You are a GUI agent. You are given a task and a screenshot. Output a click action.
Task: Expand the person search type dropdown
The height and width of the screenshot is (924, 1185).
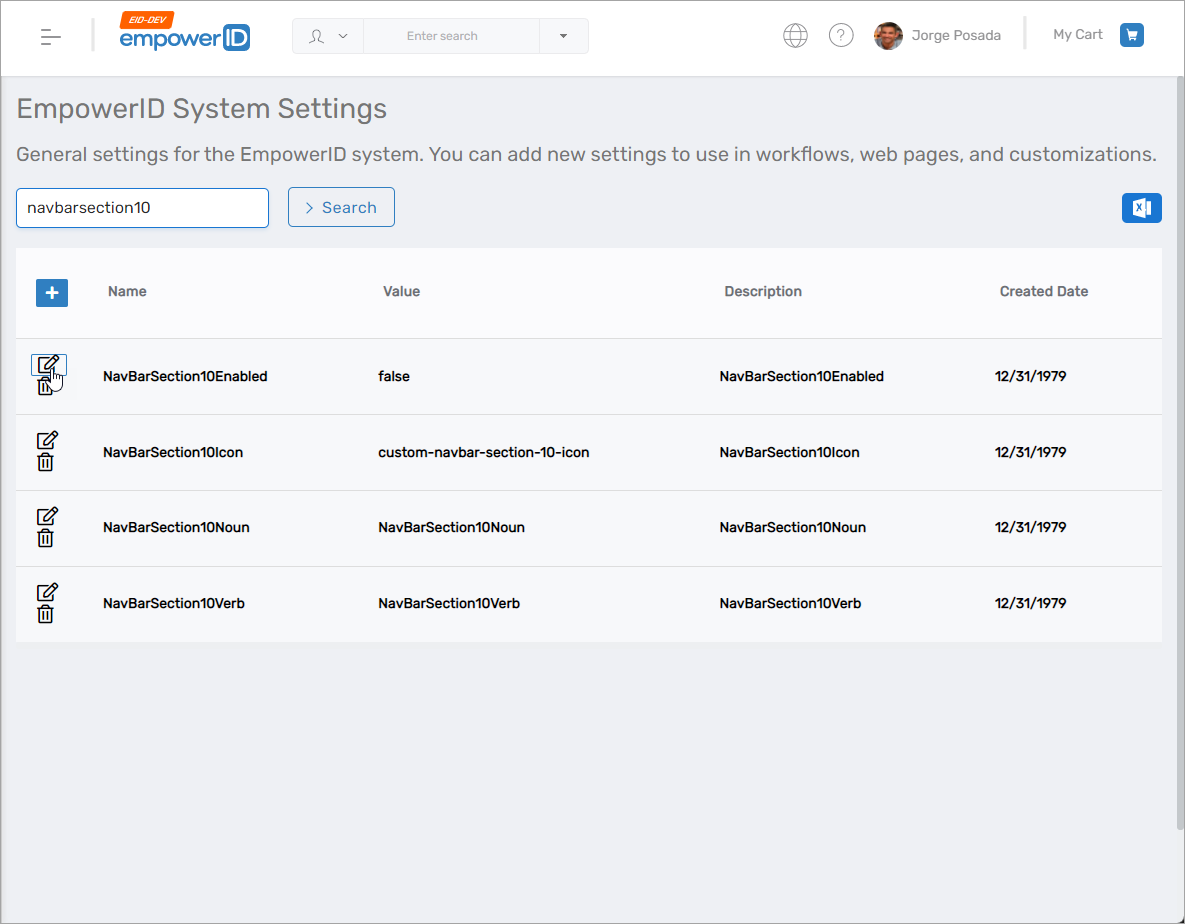[328, 36]
